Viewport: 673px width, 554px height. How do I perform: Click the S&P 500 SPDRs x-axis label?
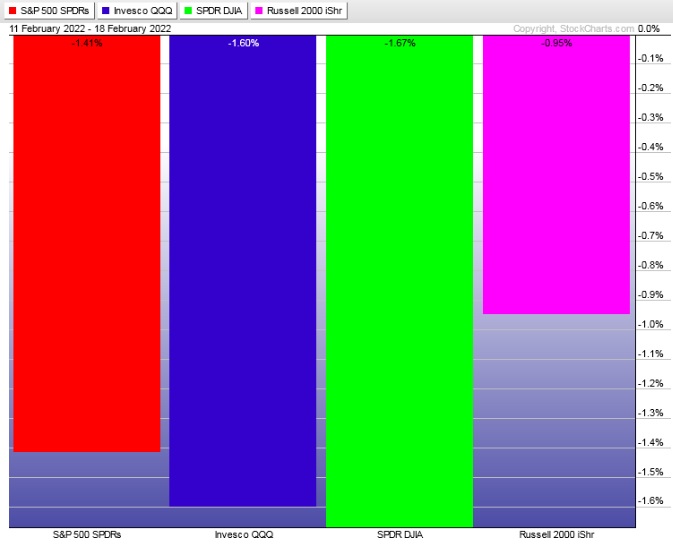pyautogui.click(x=87, y=535)
